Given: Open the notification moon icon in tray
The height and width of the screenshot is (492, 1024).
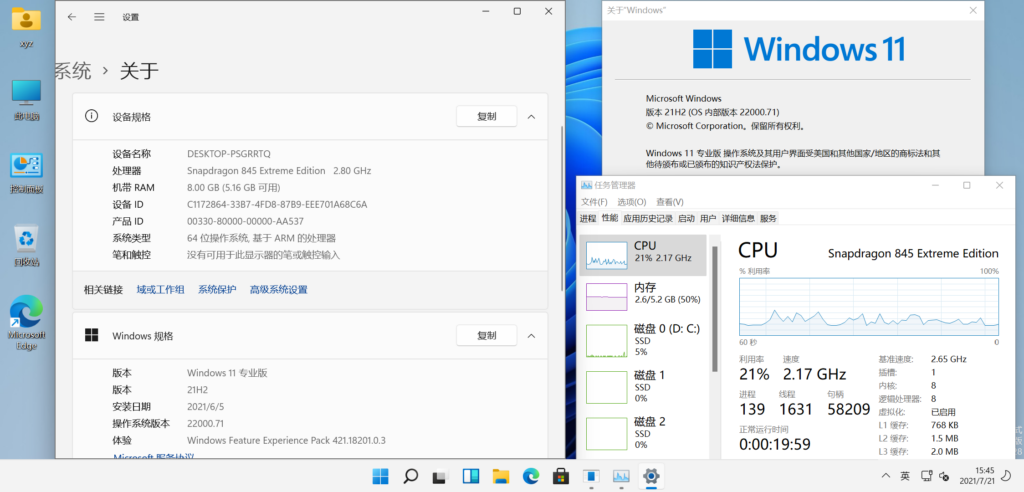Looking at the screenshot, I should pyautogui.click(x=1006, y=476).
